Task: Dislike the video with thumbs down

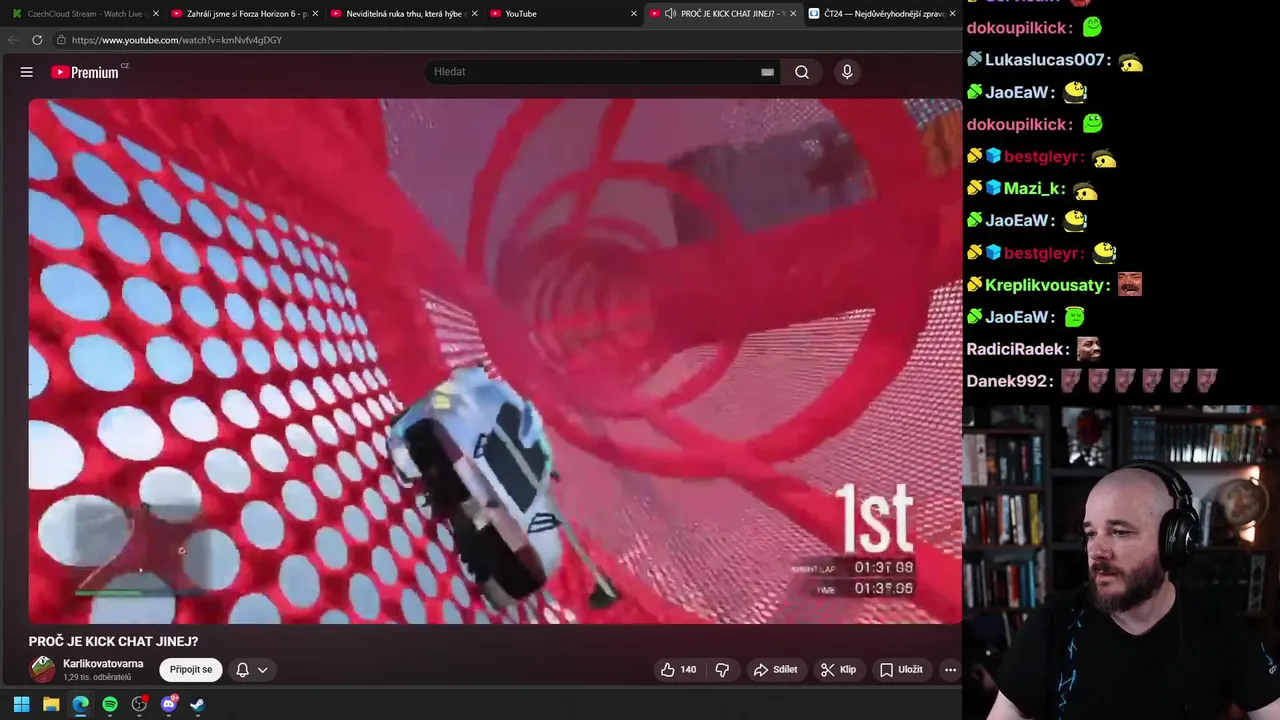Action: (x=722, y=670)
